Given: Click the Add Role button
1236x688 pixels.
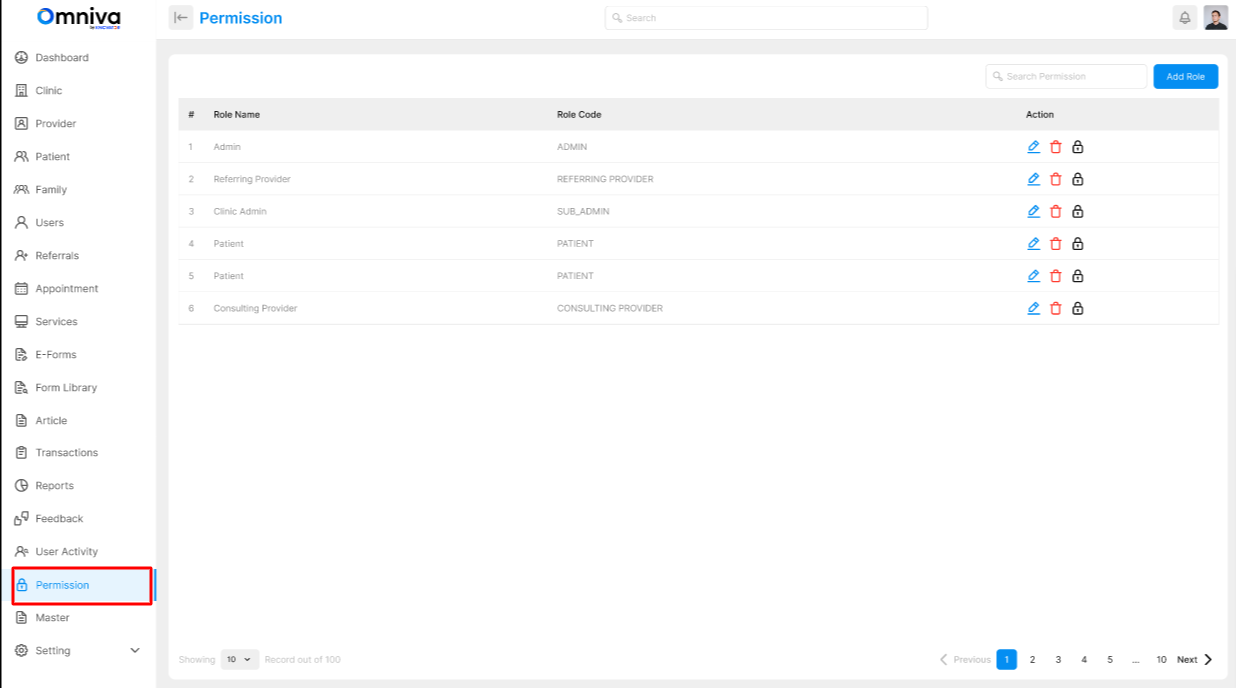Looking at the screenshot, I should point(1185,77).
